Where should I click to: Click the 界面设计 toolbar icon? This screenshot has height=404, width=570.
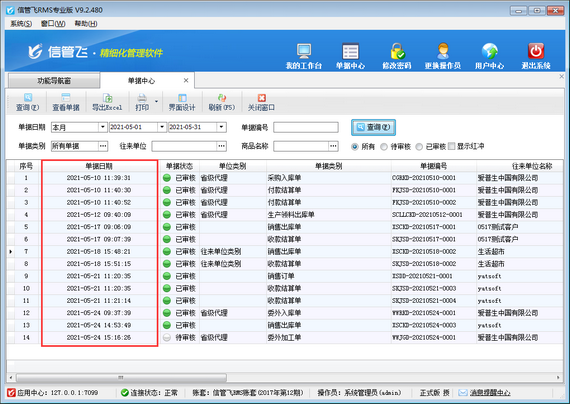(x=182, y=98)
